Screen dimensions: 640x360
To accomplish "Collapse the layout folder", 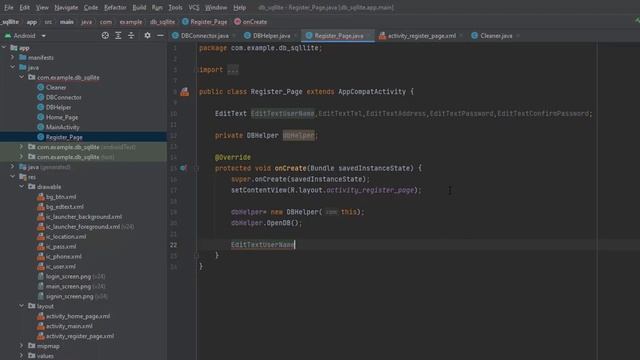I will click(x=22, y=305).
